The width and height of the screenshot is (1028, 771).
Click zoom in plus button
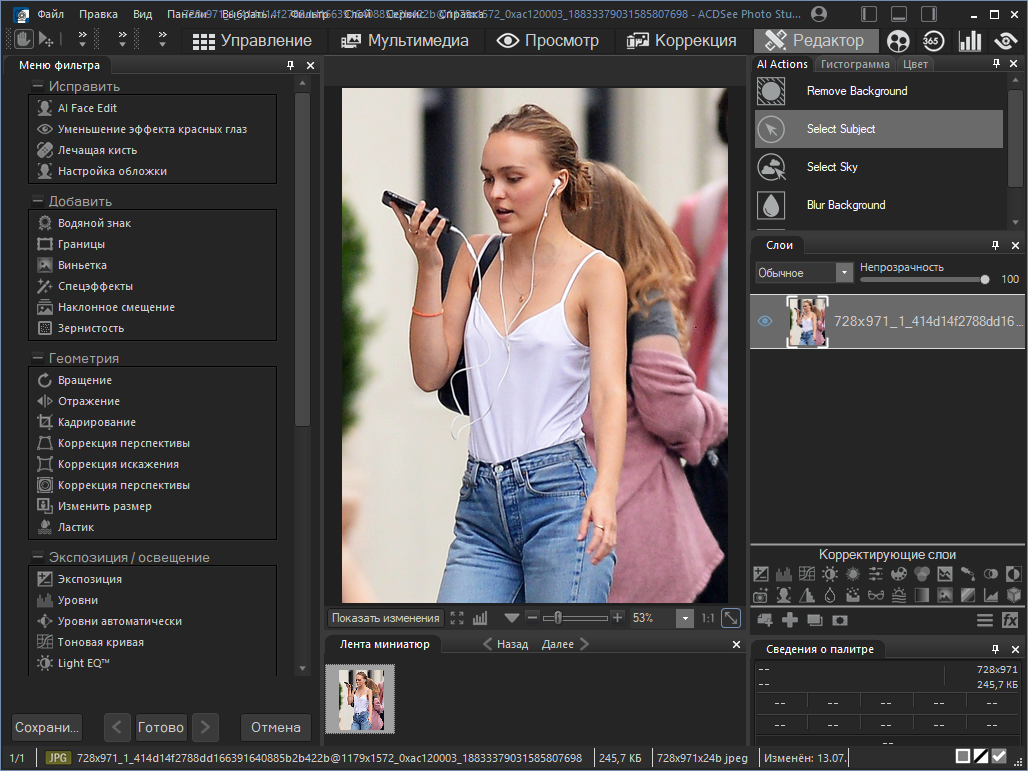click(x=617, y=618)
